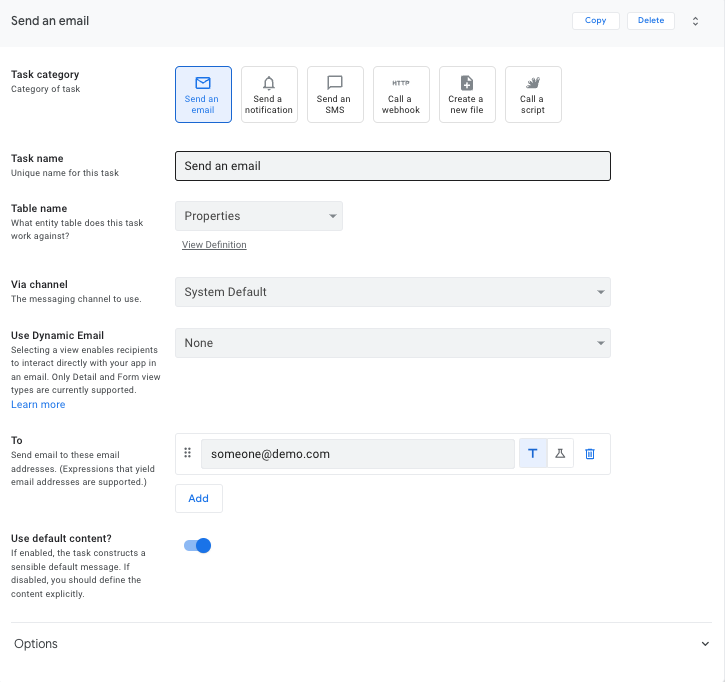
Task: Choose the Create a new file category
Action: 467,94
